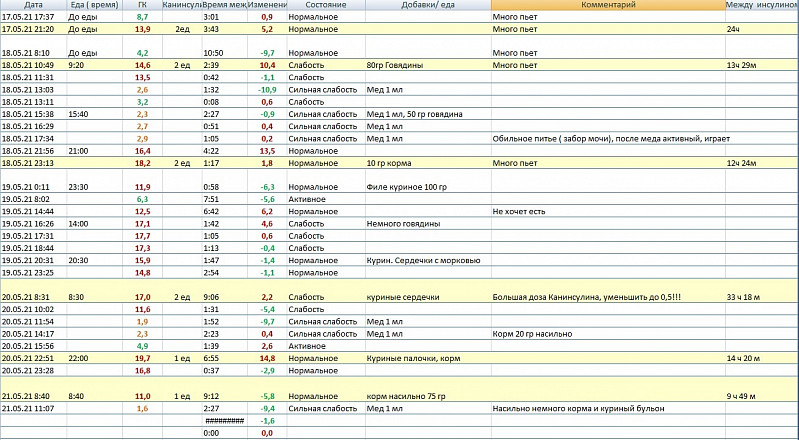Click glucose value 16,4
The width and height of the screenshot is (799, 440).
(x=143, y=151)
